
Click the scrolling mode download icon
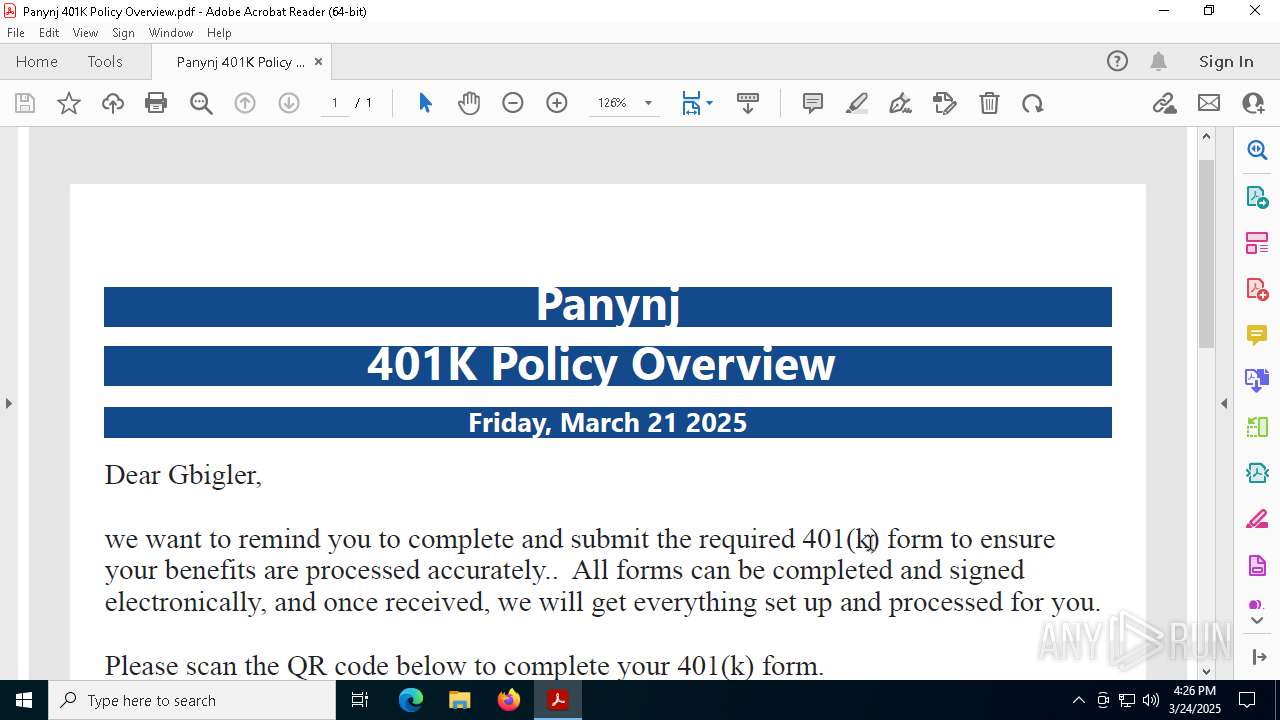747,103
